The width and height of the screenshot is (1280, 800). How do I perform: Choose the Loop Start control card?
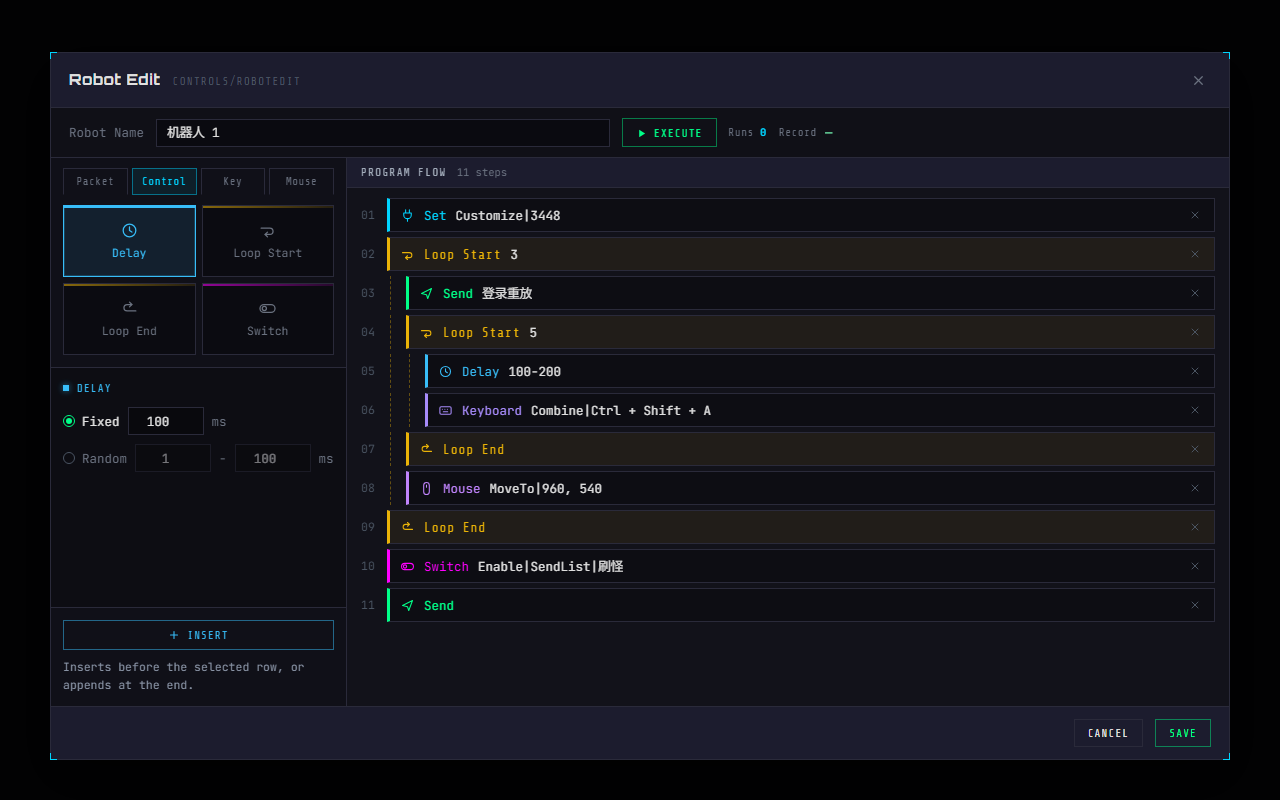[x=268, y=241]
